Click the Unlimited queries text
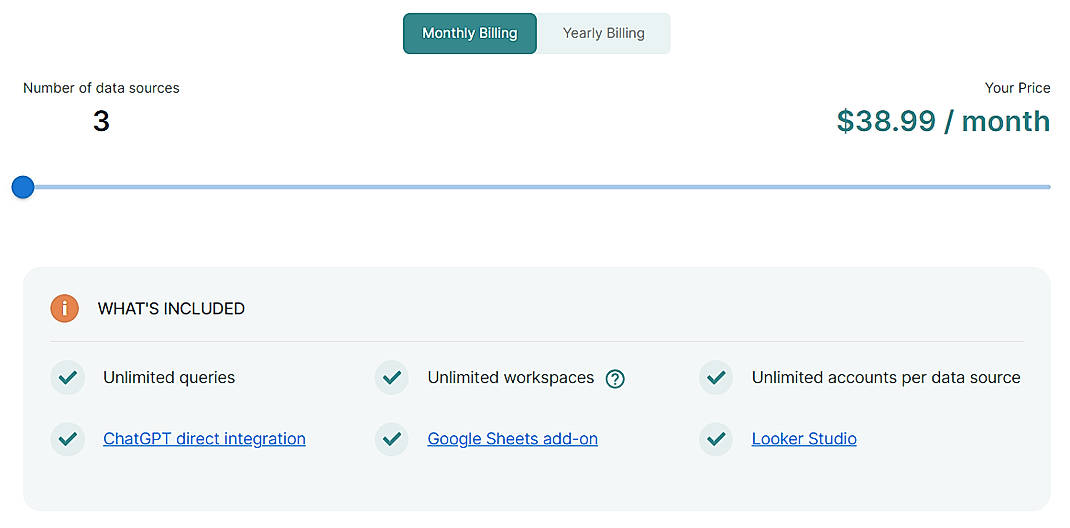The image size is (1070, 528). [169, 377]
